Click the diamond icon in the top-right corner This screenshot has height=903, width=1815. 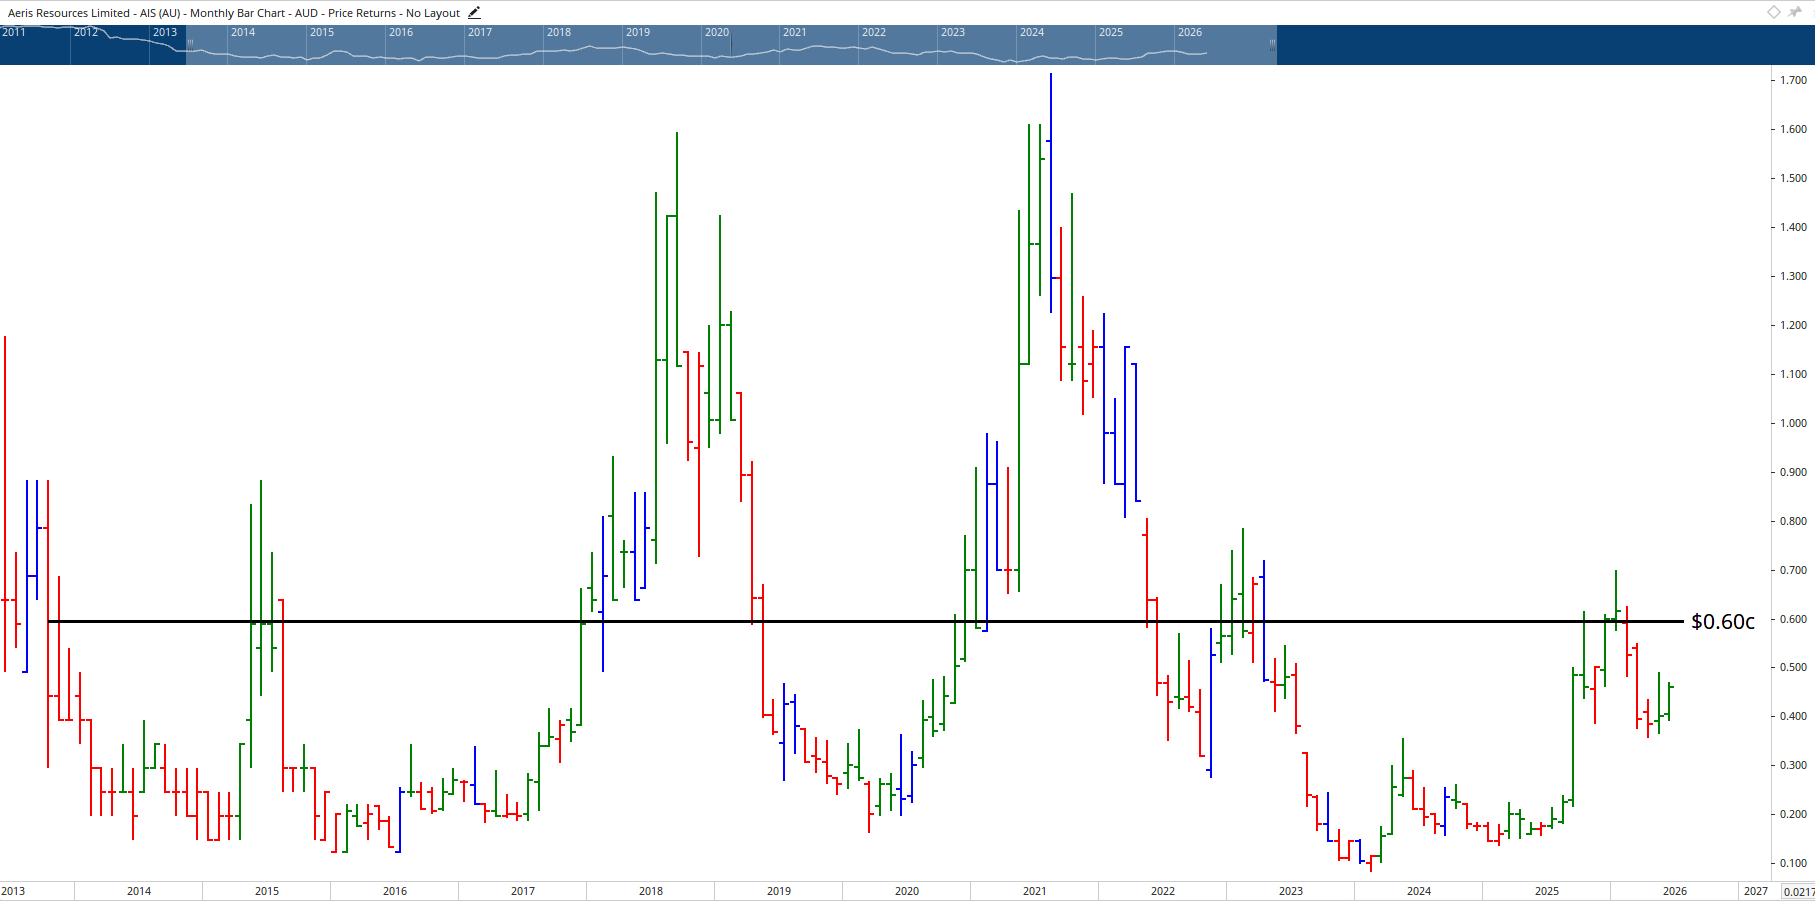(x=1773, y=12)
